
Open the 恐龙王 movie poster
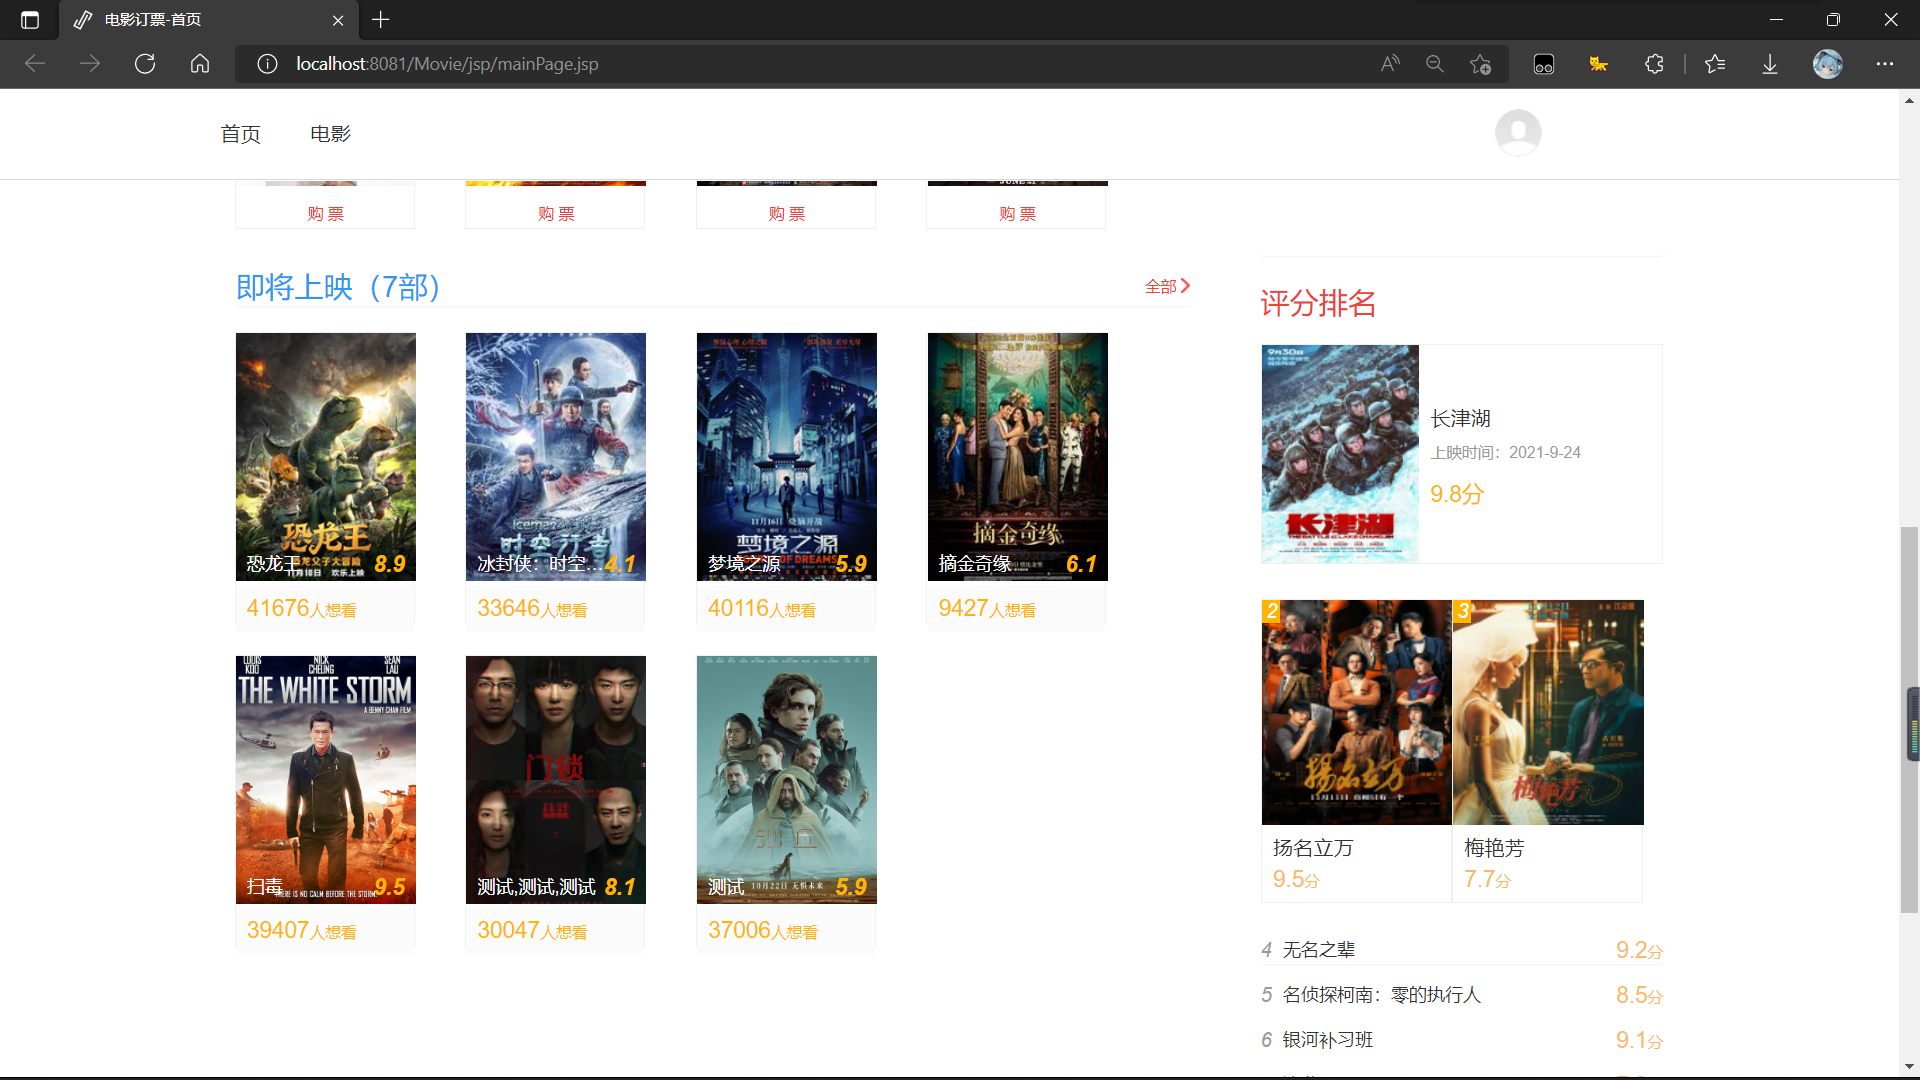pyautogui.click(x=325, y=456)
